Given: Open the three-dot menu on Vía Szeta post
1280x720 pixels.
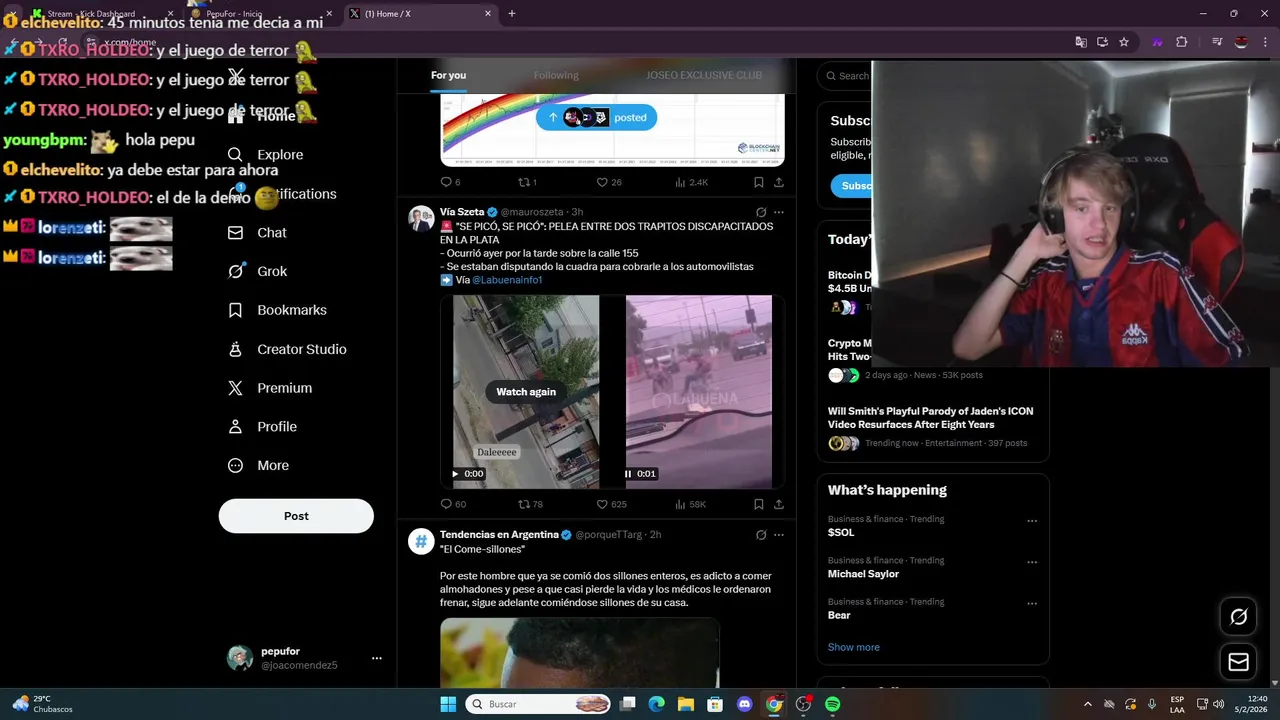Looking at the screenshot, I should [x=779, y=212].
